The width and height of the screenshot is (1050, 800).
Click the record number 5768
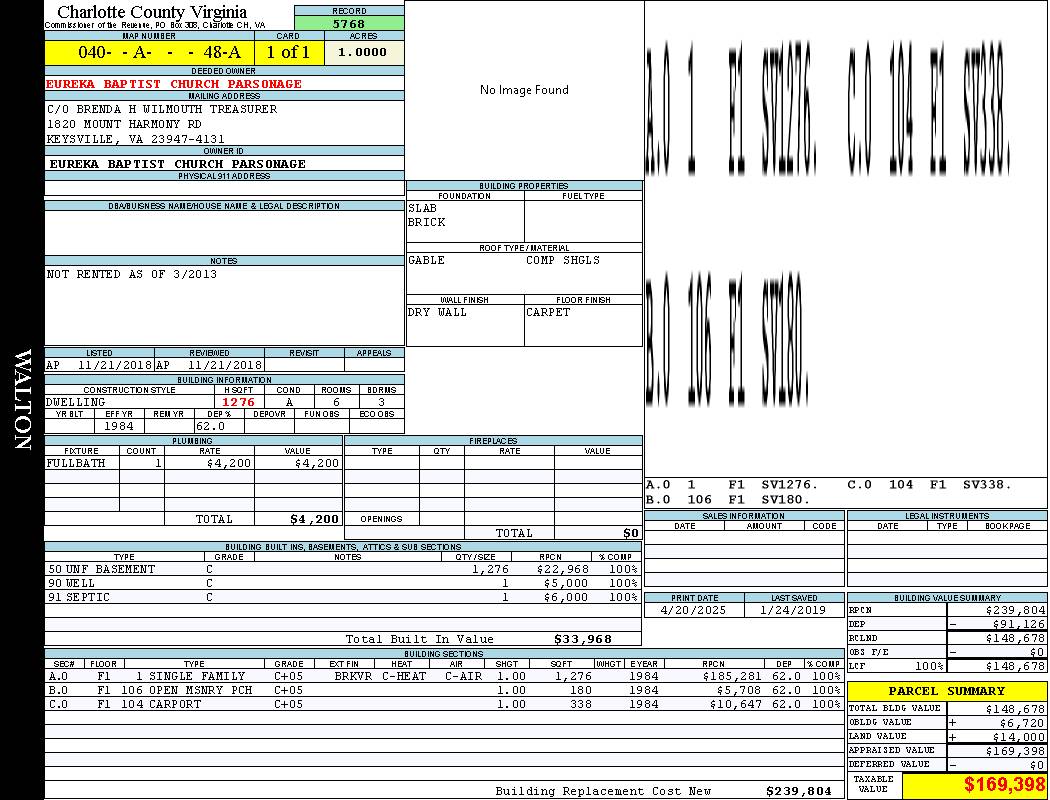pyautogui.click(x=349, y=24)
